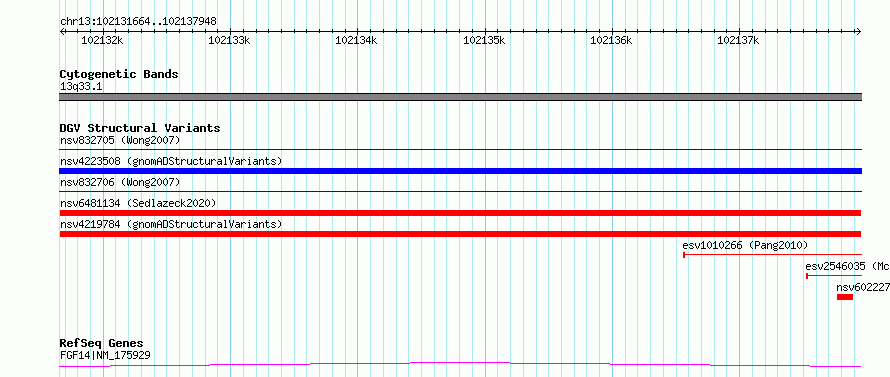This screenshot has width=890, height=377.
Task: Click the 102135k ruler tick label
Action: coord(484,40)
